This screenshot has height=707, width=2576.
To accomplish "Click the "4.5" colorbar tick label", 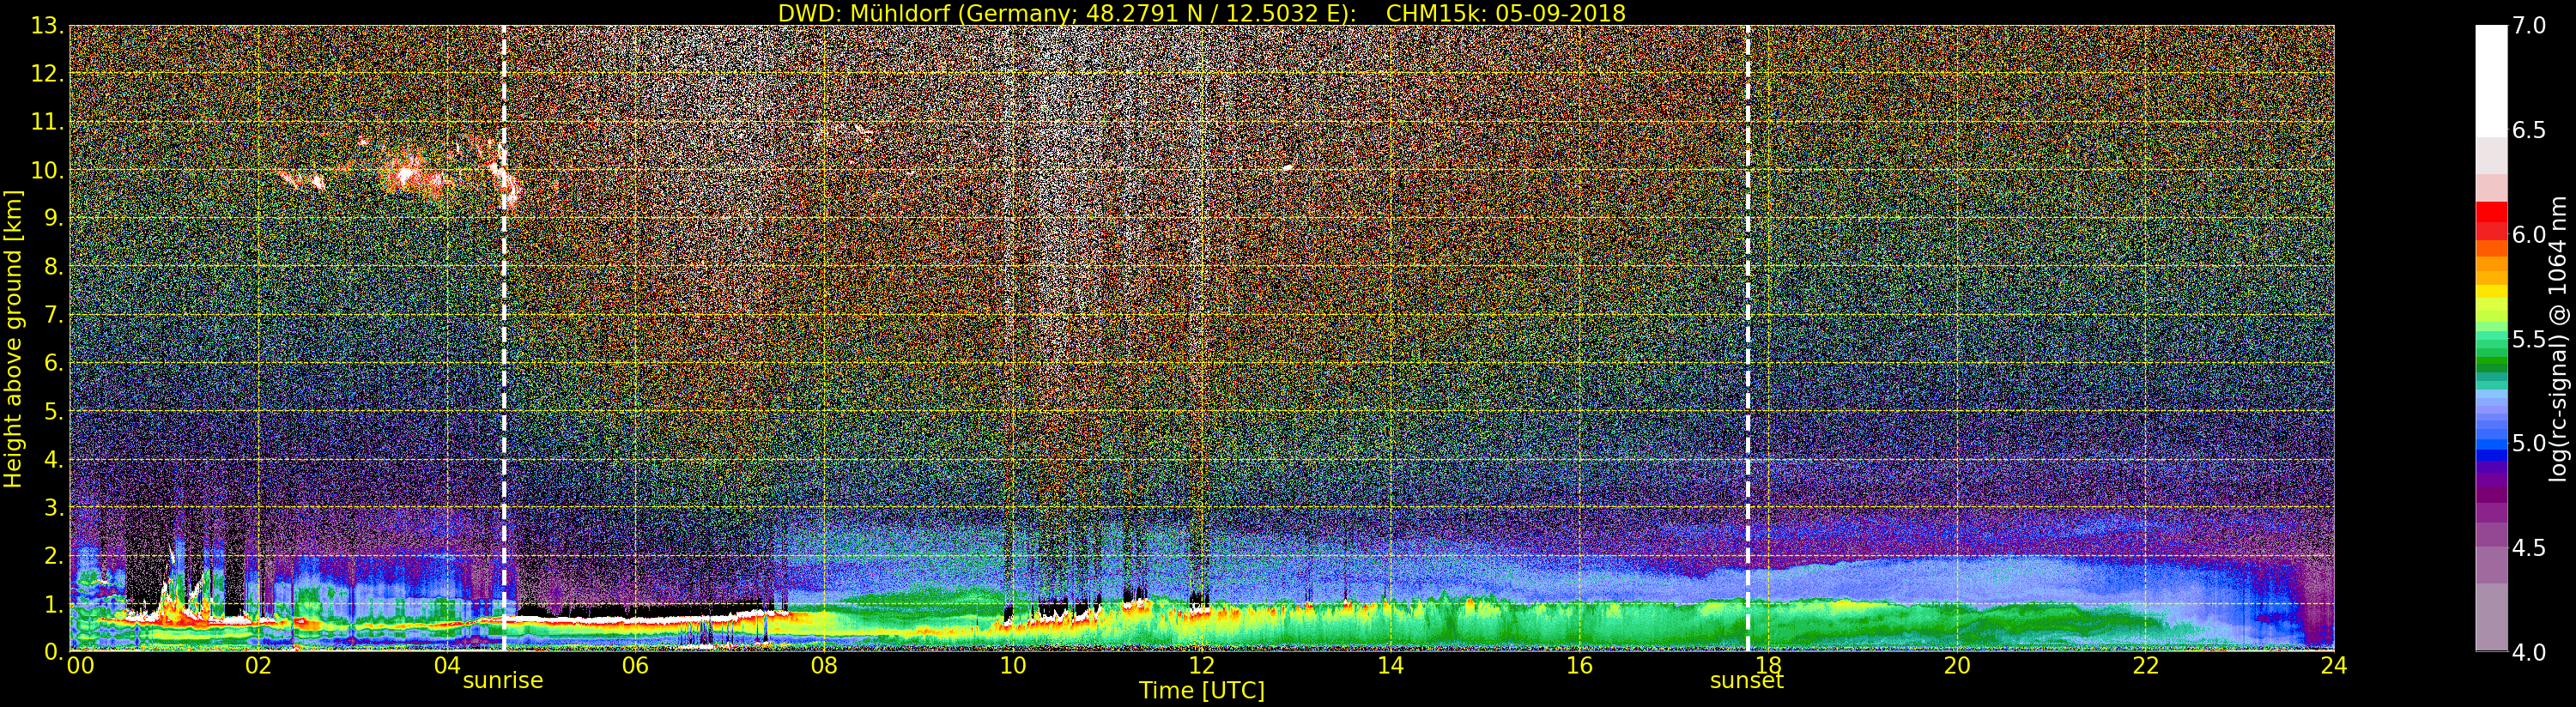I will pyautogui.click(x=2529, y=548).
